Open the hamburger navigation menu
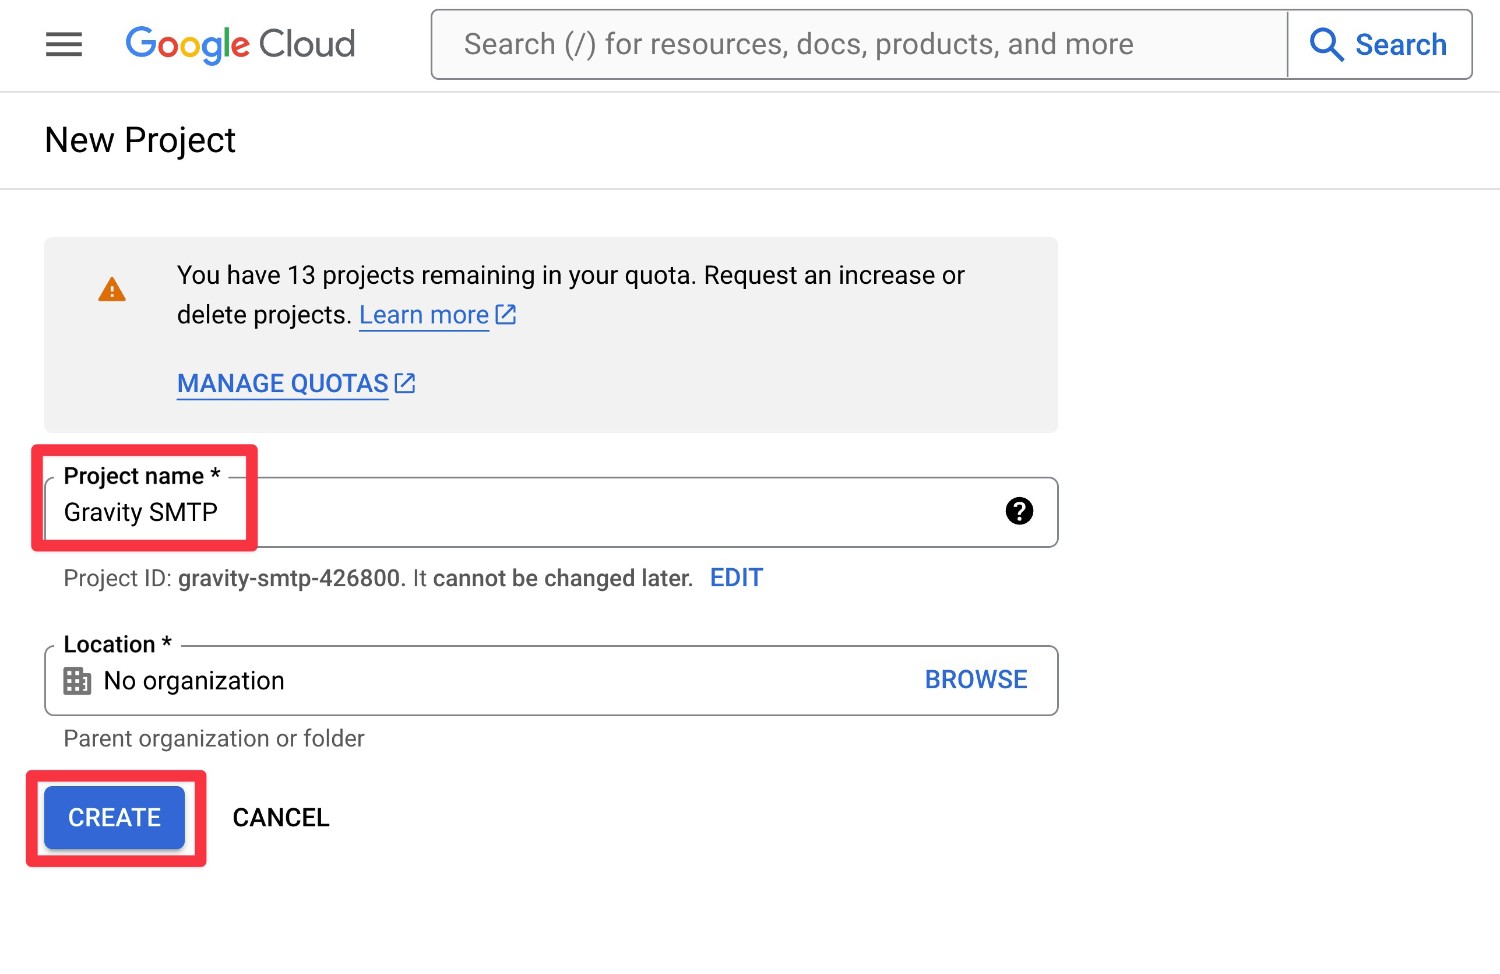The image size is (1500, 974). point(64,44)
